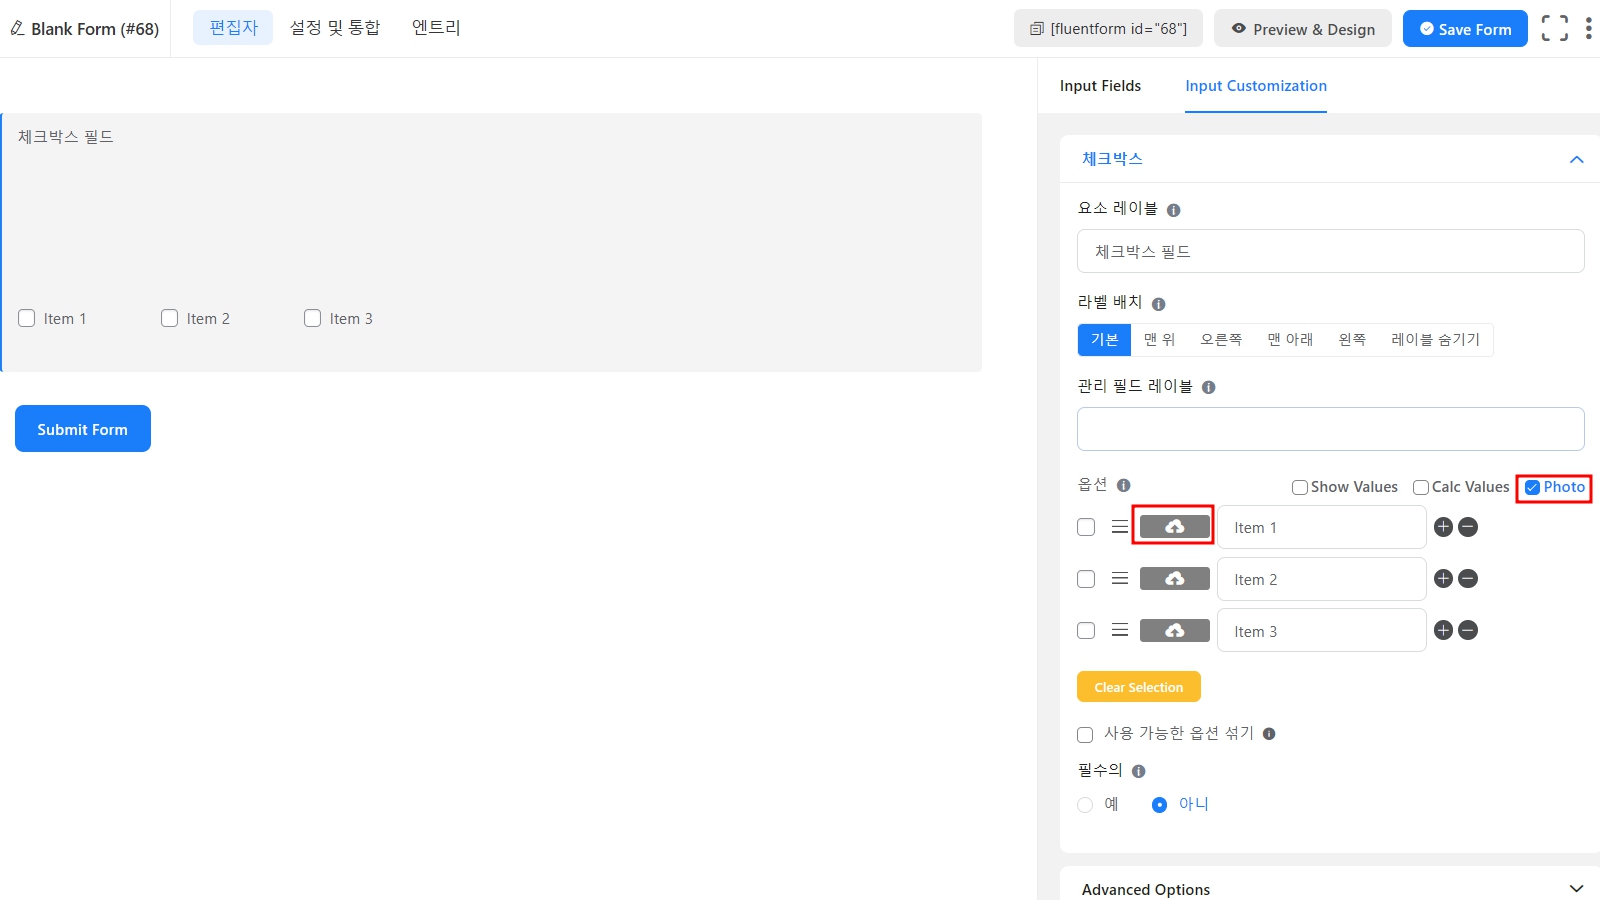Set label placement to 기본

point(1104,340)
